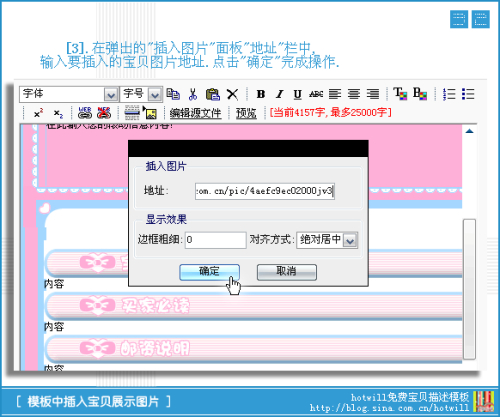500x417 pixels.
Task: Click the scissors cut icon
Action: (193, 94)
